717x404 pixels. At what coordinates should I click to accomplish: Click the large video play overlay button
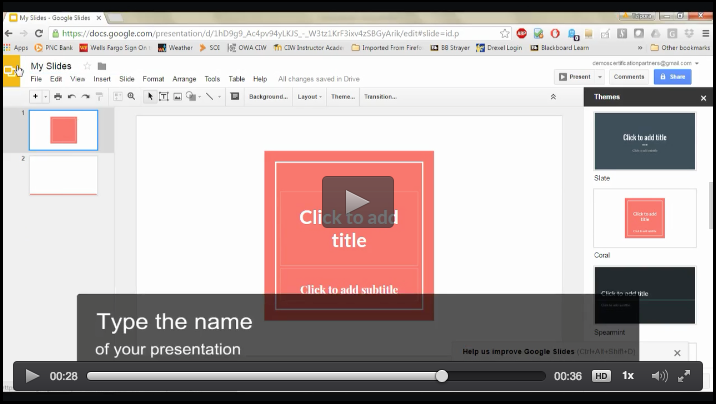coord(358,202)
